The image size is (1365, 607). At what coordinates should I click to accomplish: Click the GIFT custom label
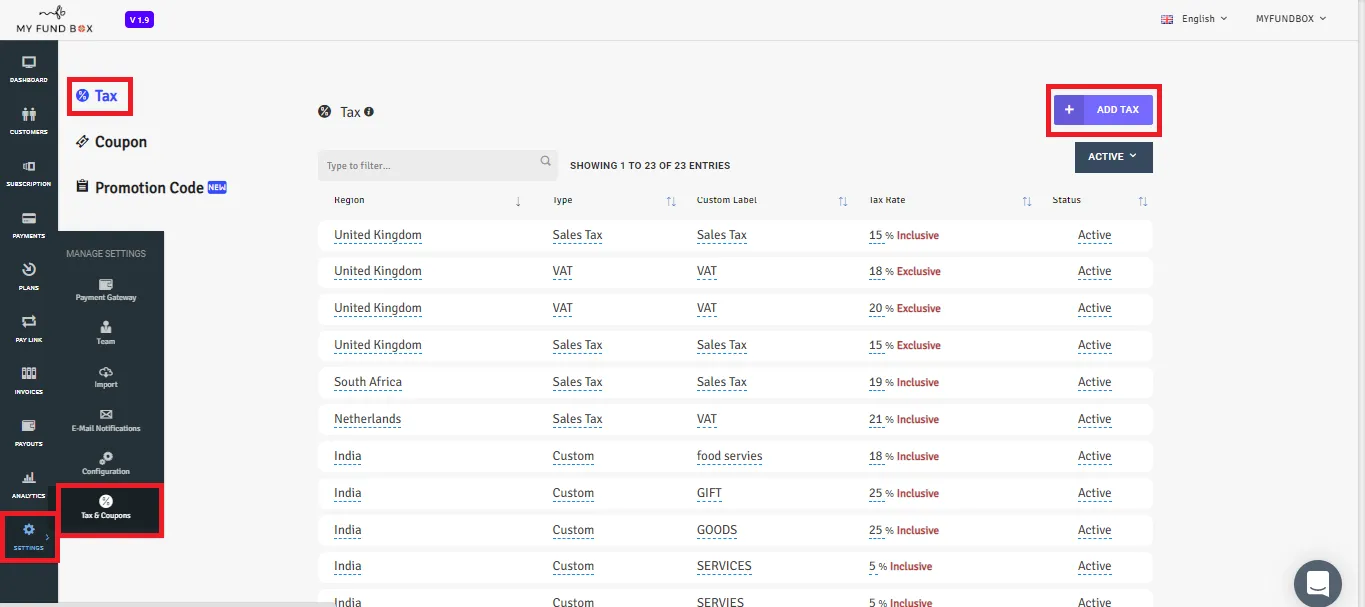pyautogui.click(x=709, y=493)
